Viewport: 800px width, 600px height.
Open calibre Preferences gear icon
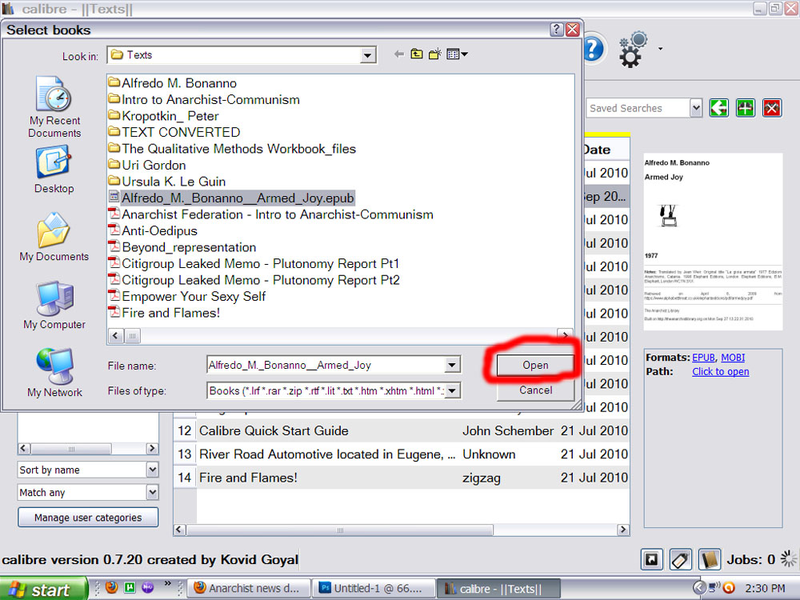(632, 49)
